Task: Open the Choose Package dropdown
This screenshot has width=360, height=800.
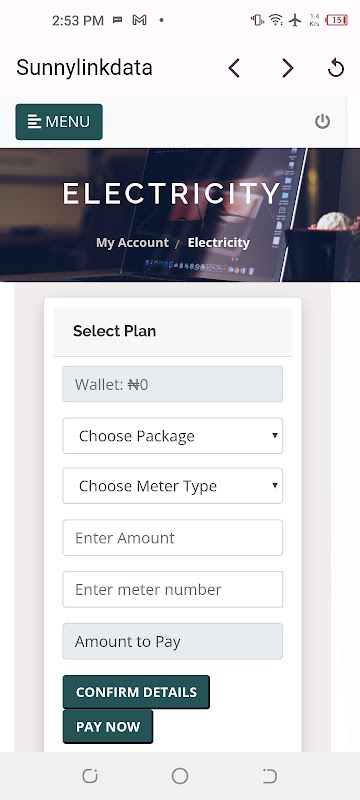Action: pyautogui.click(x=172, y=436)
